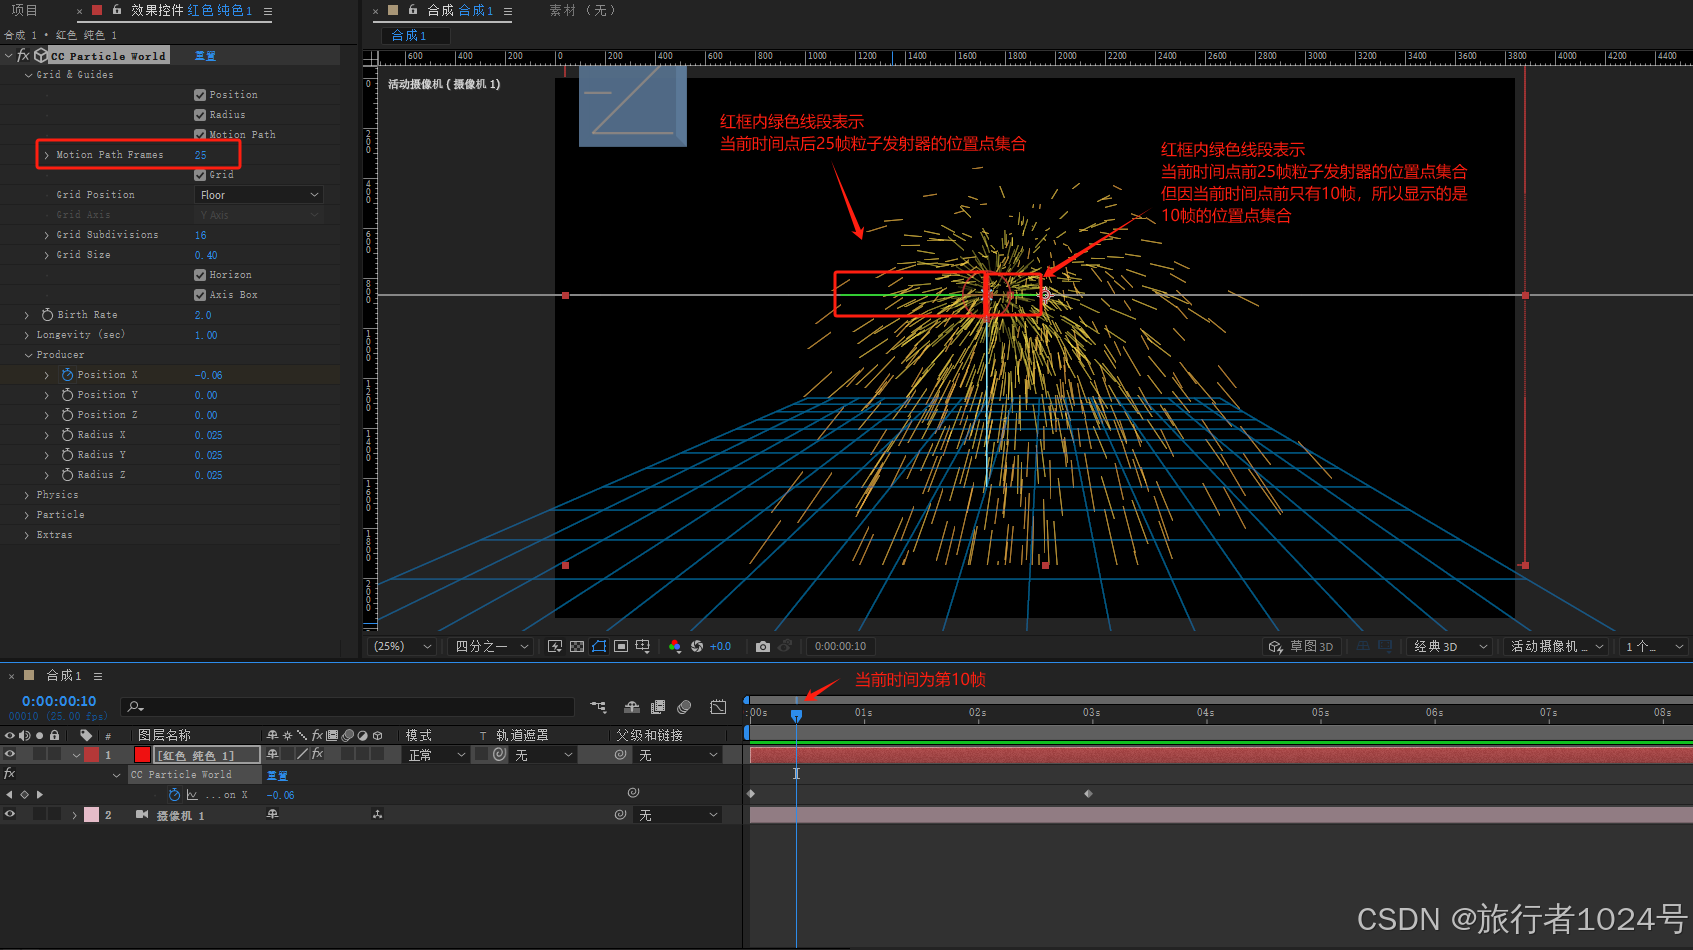Click the timeline search magnifier icon

(x=136, y=707)
